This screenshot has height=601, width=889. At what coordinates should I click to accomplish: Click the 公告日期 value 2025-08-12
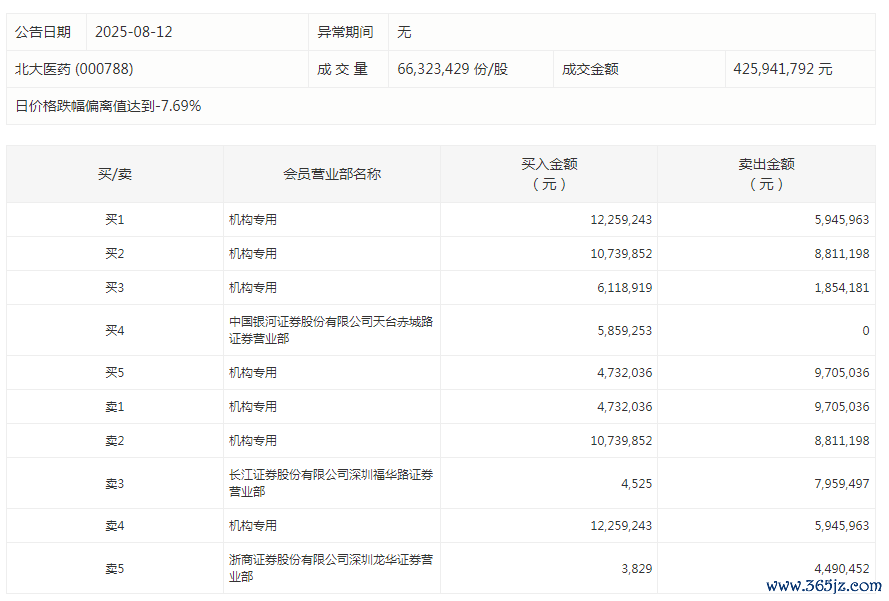click(x=133, y=32)
